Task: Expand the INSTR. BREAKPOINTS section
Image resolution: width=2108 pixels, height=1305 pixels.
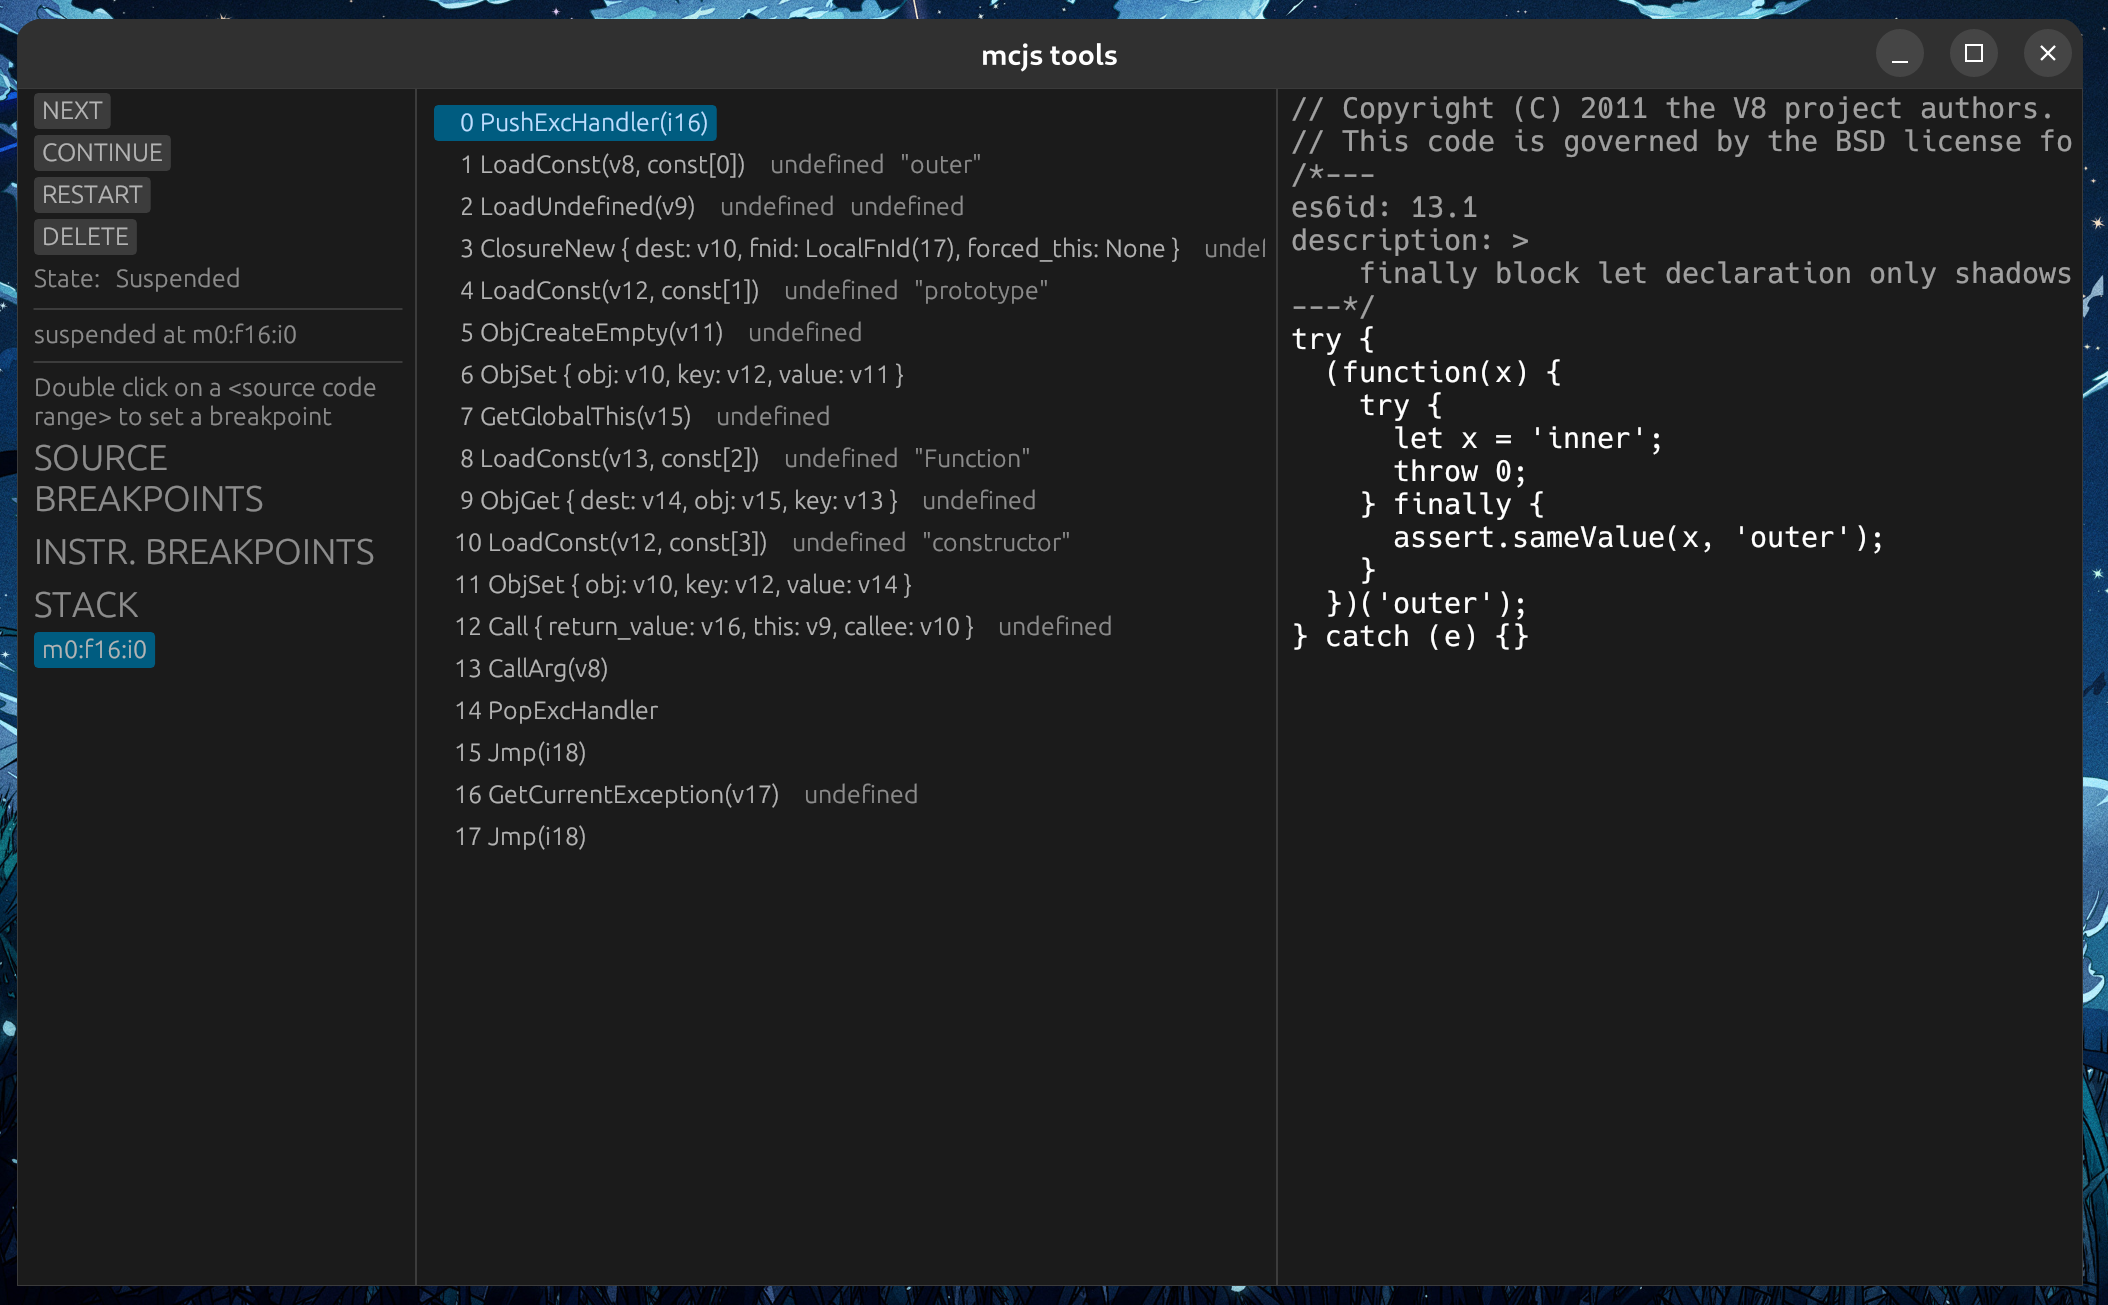Action: click(x=204, y=551)
